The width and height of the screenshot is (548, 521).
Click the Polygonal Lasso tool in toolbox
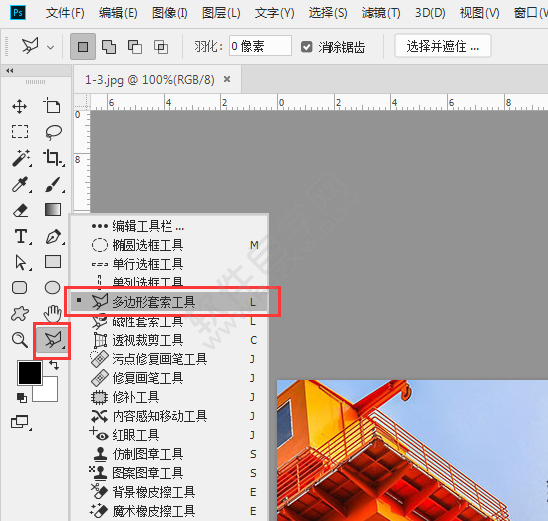(52, 340)
